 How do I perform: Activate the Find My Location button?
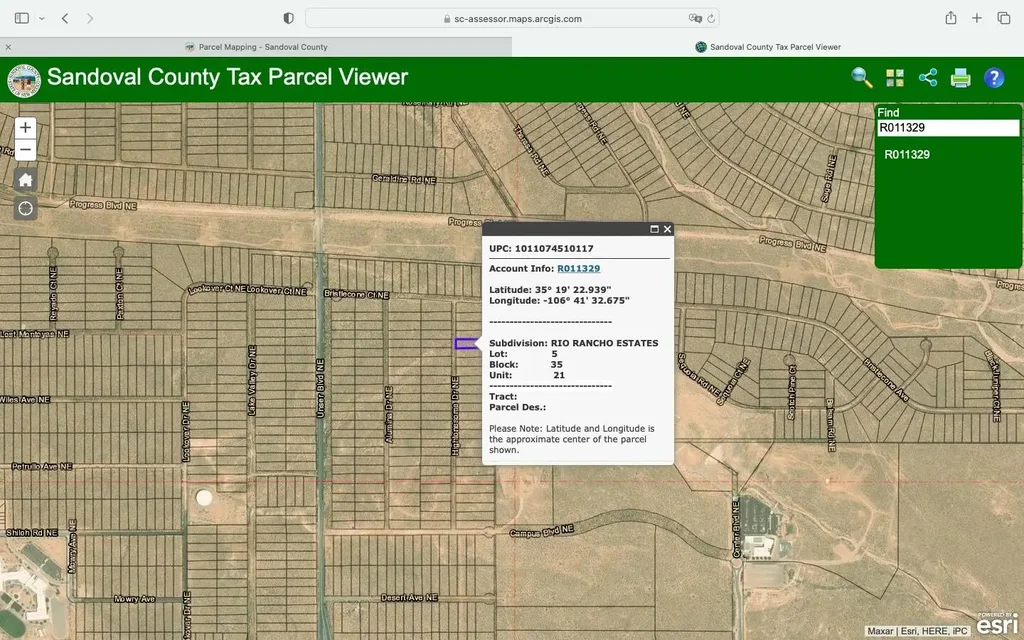tap(26, 208)
